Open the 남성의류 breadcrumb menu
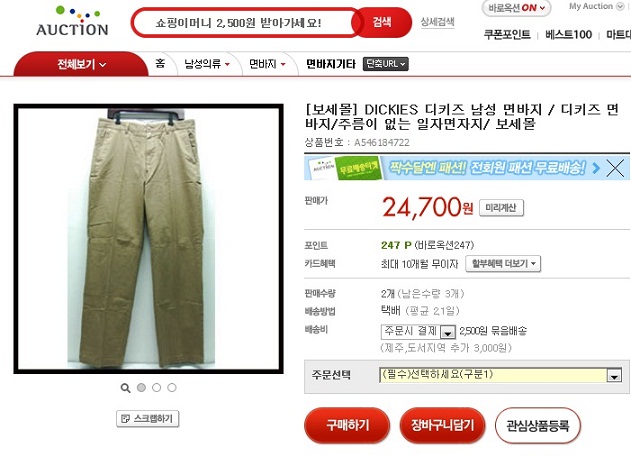 [207, 64]
